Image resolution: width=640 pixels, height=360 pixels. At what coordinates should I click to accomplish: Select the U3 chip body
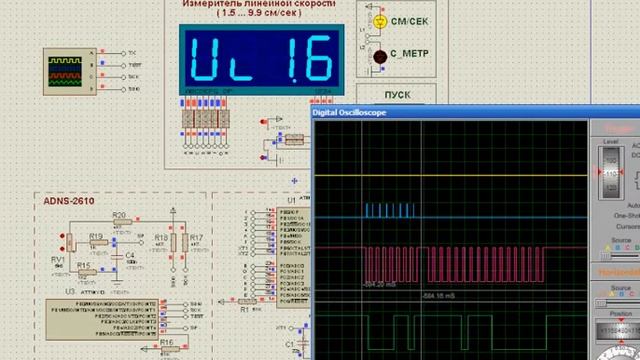pos(102,320)
